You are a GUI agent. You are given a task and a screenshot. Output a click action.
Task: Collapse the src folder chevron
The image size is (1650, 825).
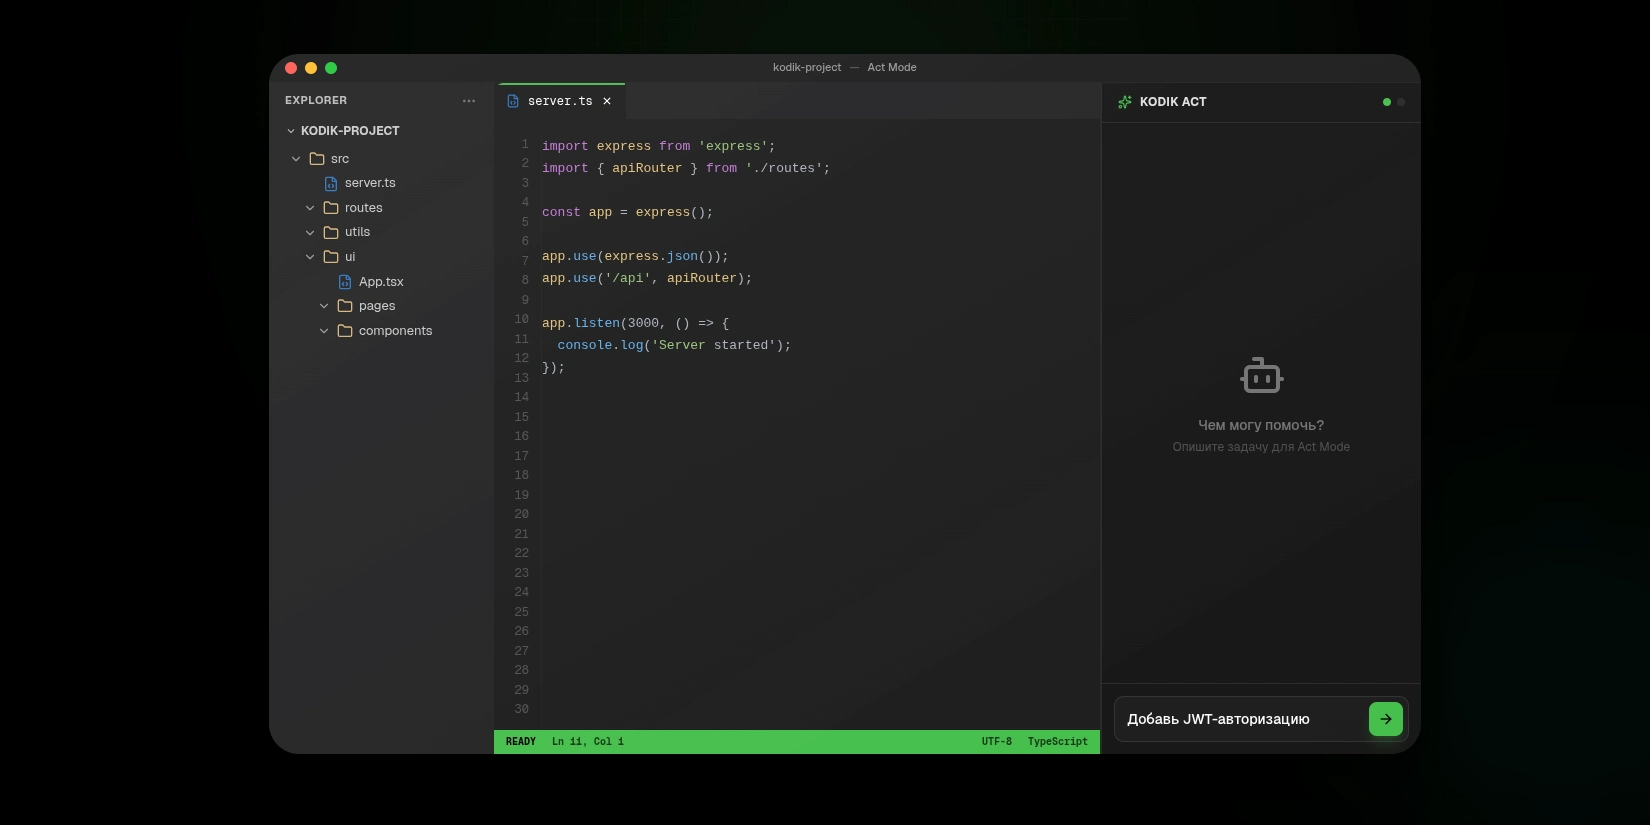point(296,159)
